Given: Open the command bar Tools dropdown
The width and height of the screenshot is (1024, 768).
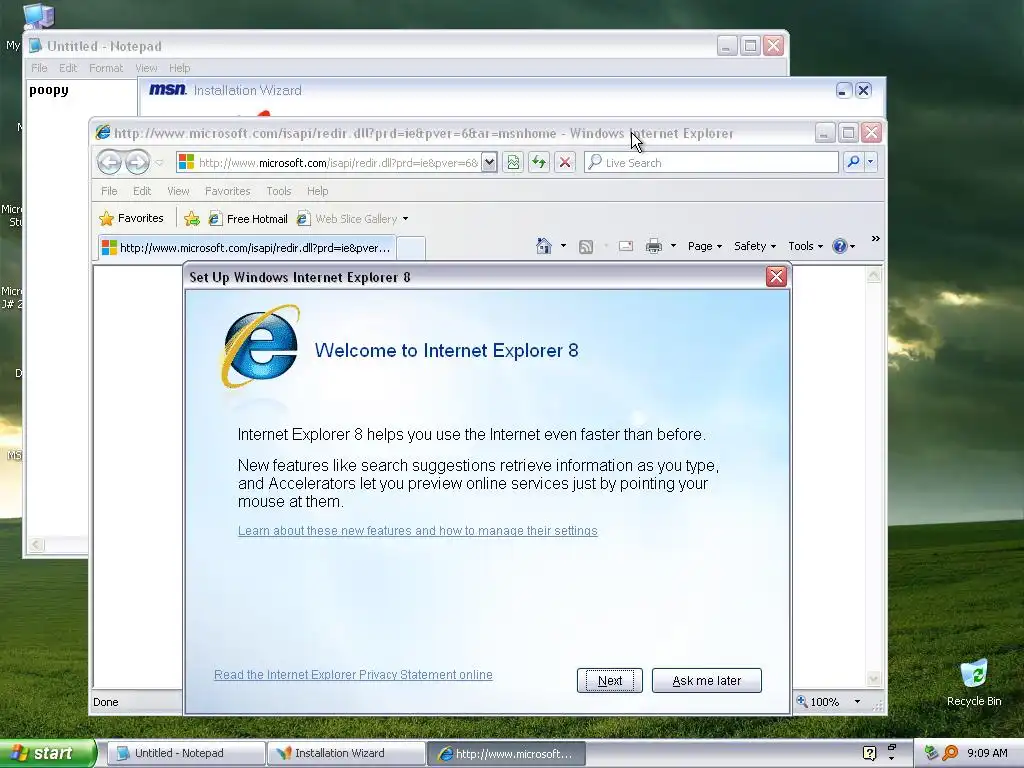Looking at the screenshot, I should click(805, 246).
